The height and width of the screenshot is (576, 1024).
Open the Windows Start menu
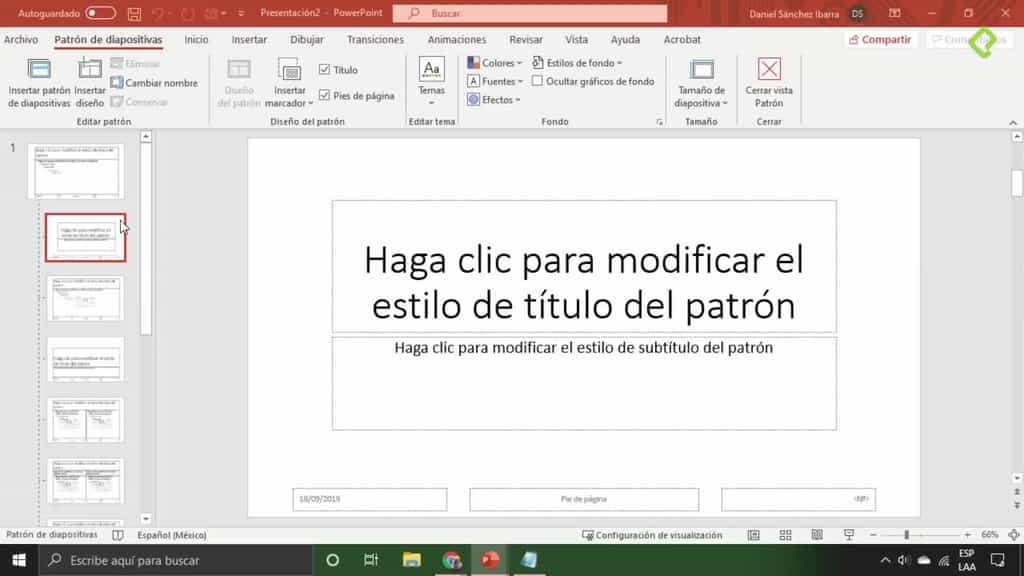pos(19,560)
